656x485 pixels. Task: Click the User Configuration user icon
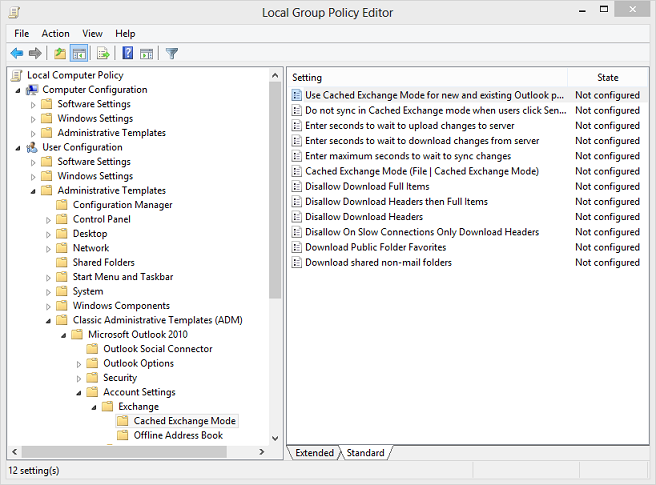32,147
